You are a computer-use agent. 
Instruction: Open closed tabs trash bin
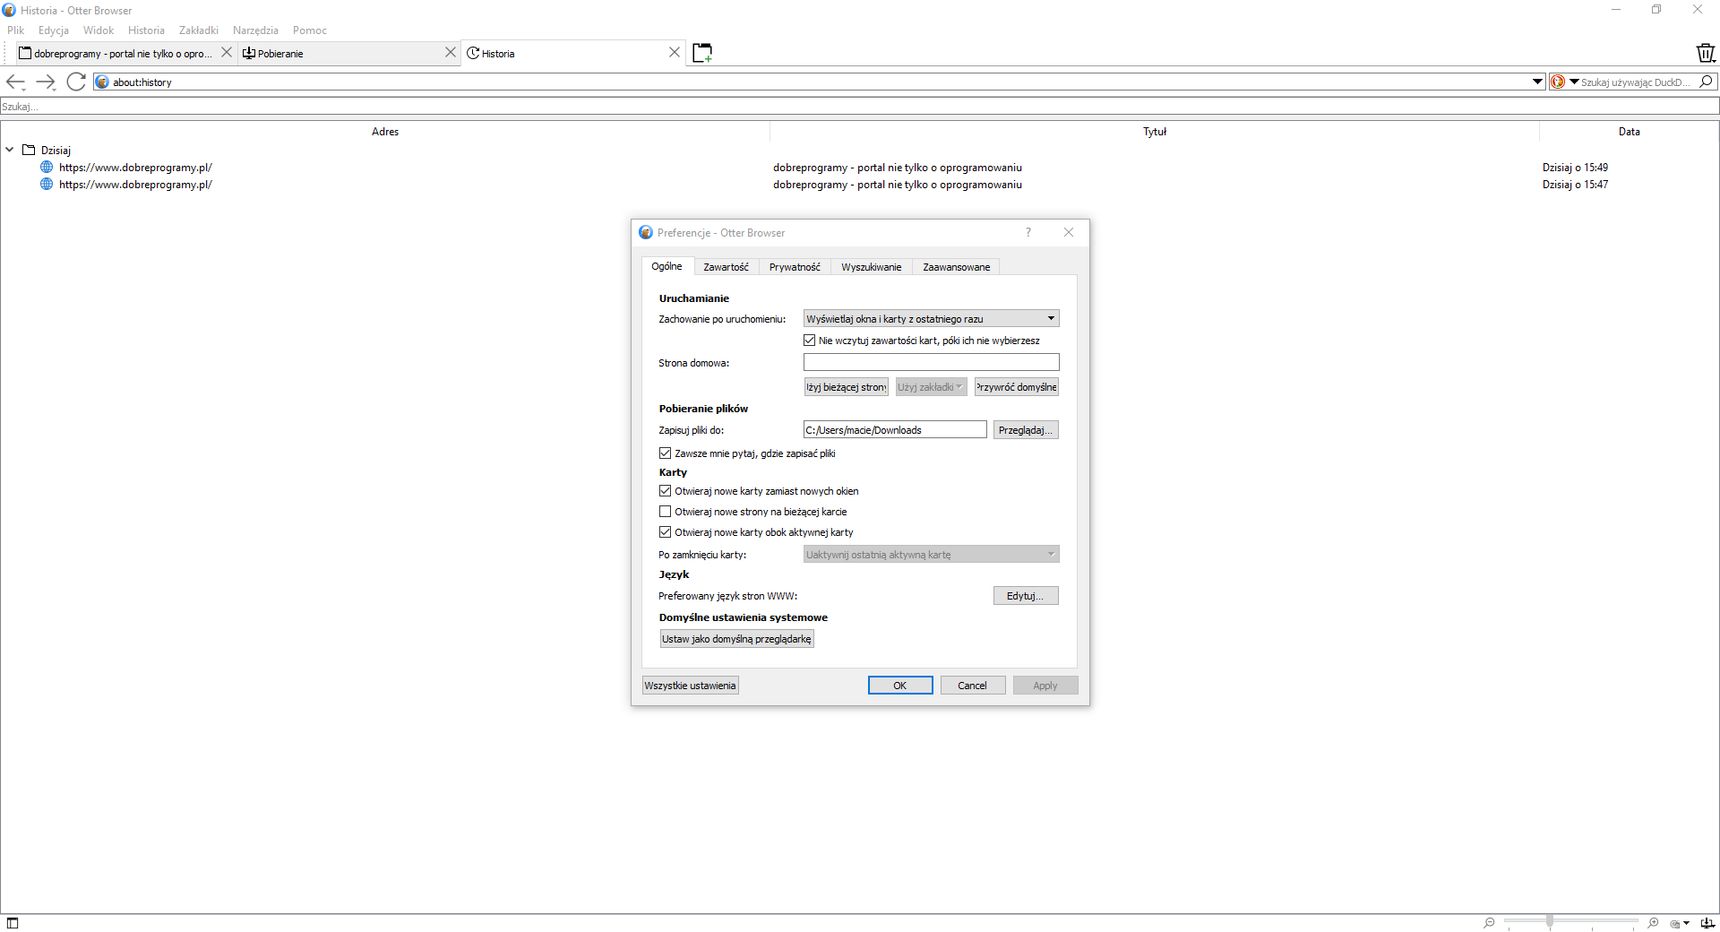(x=1705, y=52)
